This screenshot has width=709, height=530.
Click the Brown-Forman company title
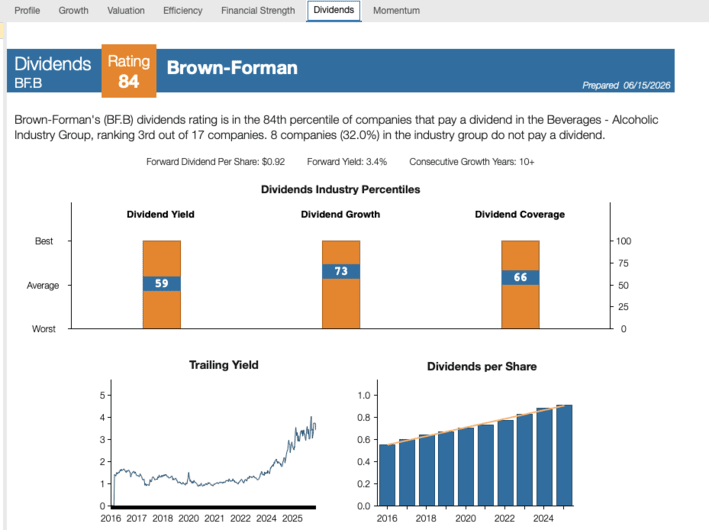click(232, 68)
